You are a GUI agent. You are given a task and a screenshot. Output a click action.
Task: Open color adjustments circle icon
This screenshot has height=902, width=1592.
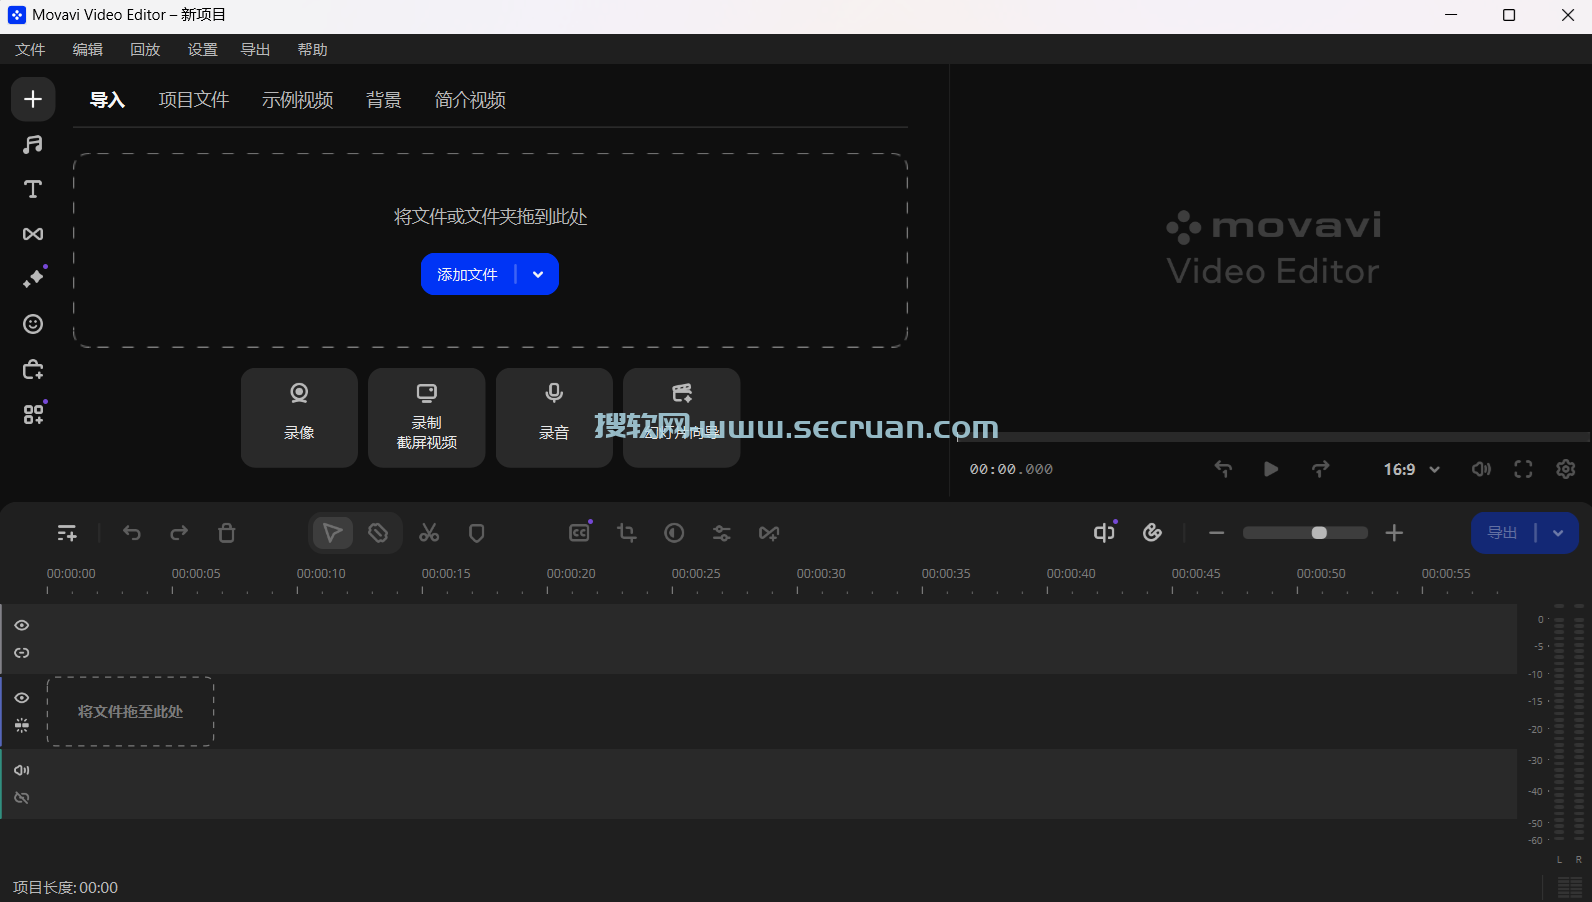pyautogui.click(x=674, y=533)
